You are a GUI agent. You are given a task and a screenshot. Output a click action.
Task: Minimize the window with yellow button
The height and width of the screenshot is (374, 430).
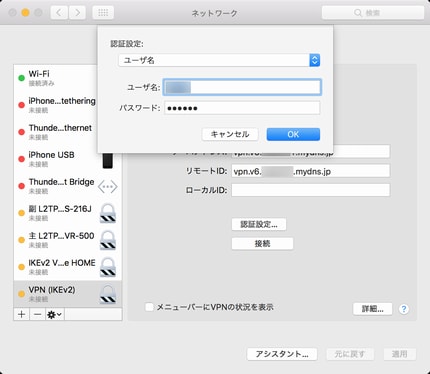pos(25,13)
